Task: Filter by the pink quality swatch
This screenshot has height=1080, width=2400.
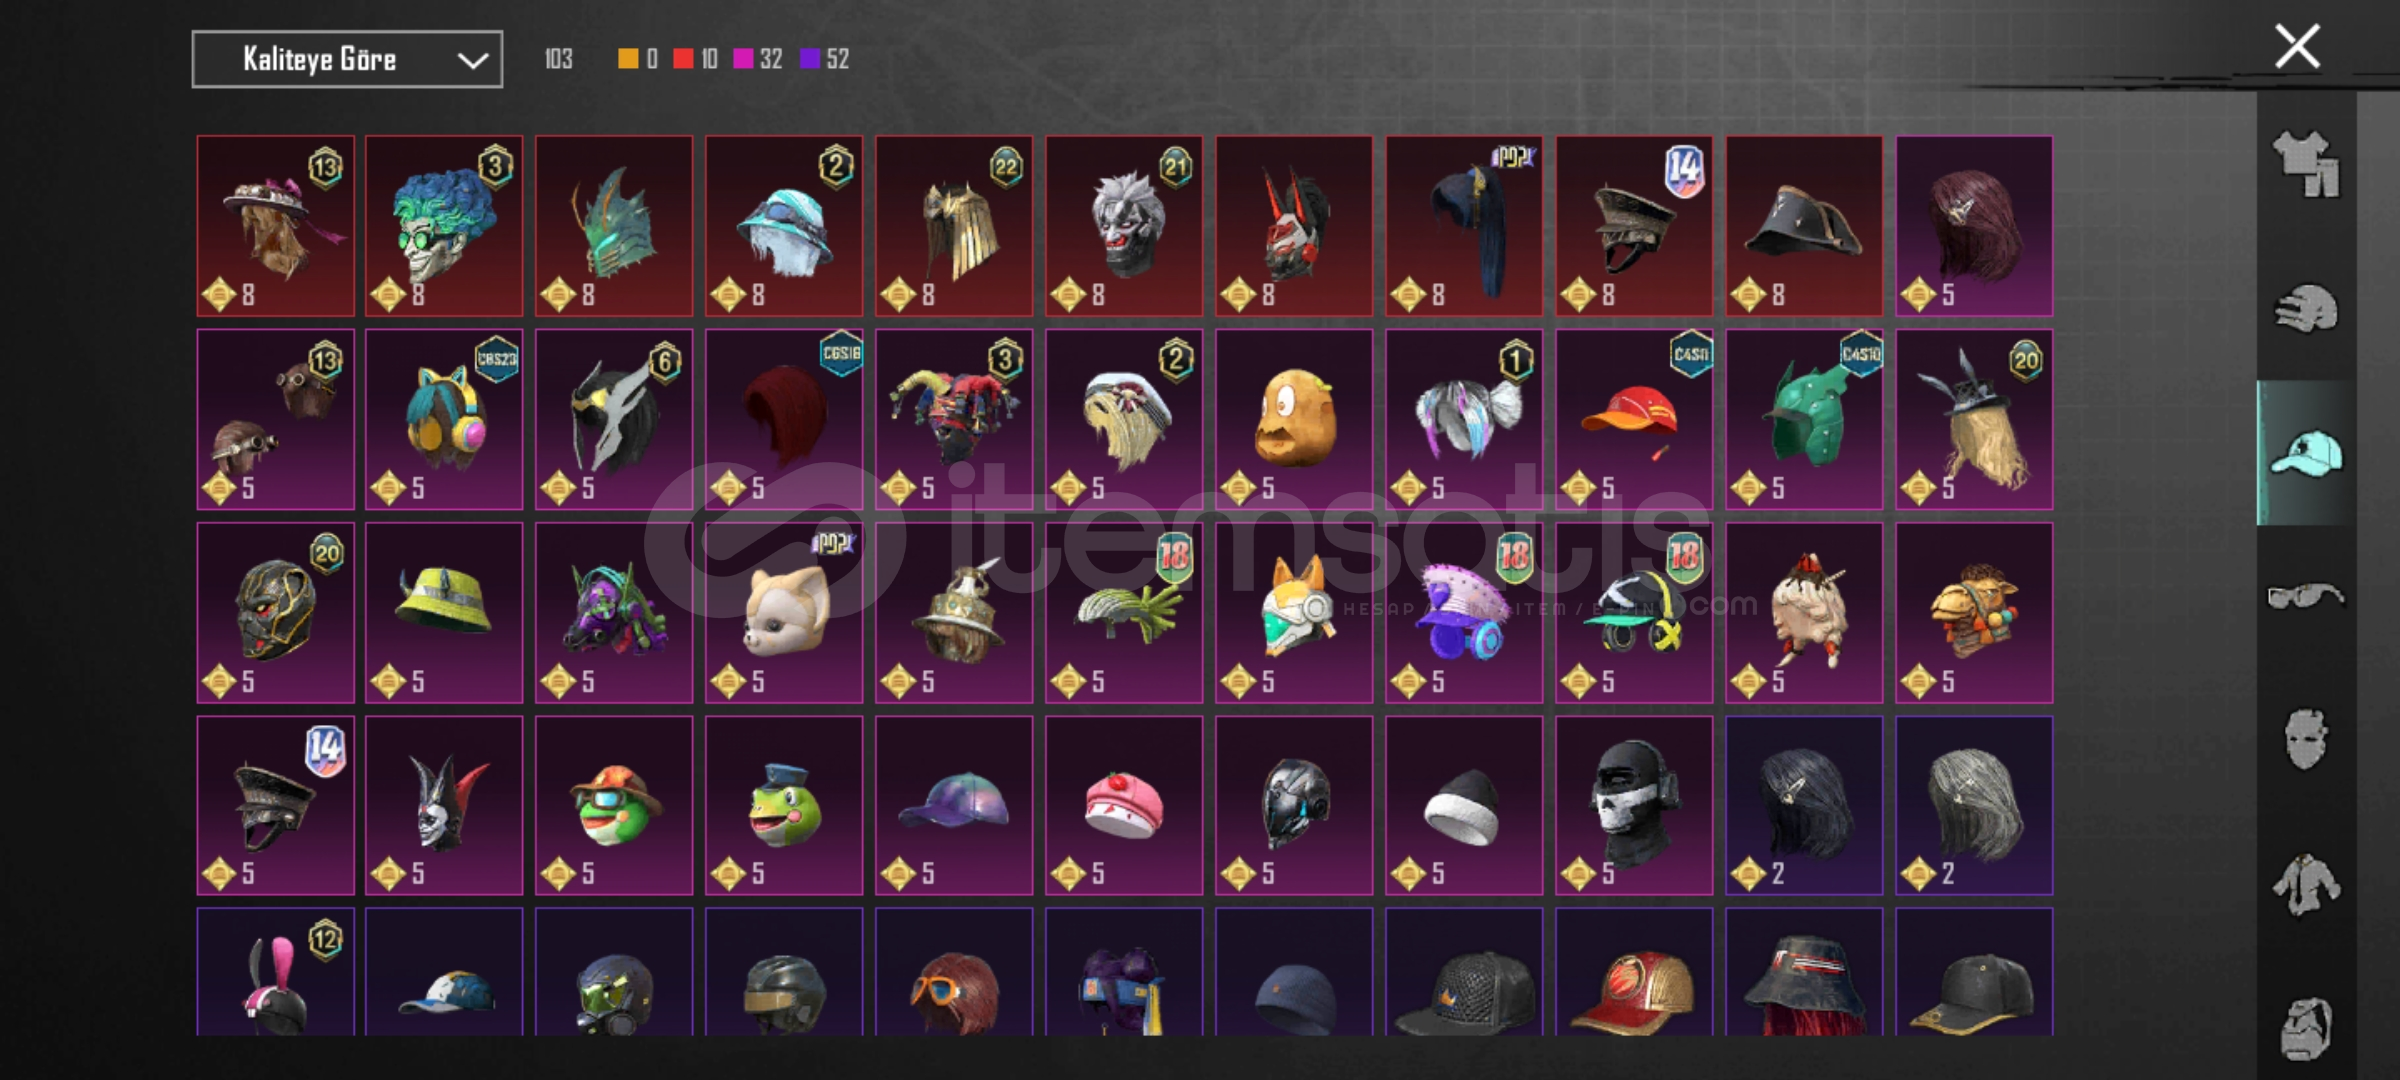Action: [x=743, y=59]
